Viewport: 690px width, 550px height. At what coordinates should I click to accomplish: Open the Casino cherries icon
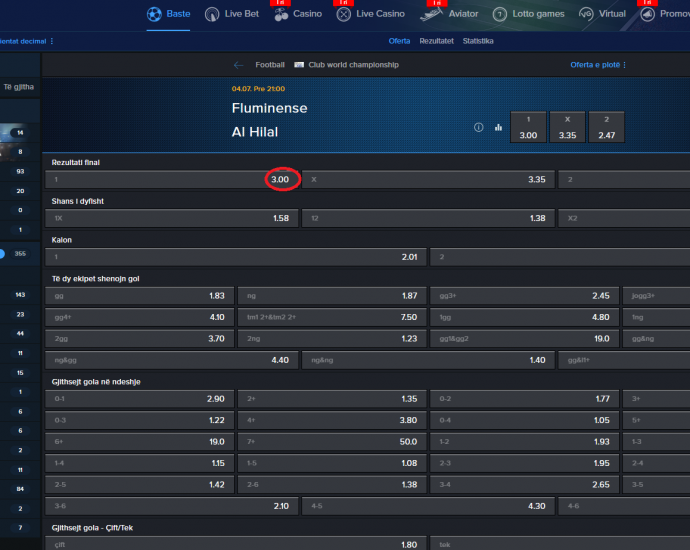click(x=281, y=15)
